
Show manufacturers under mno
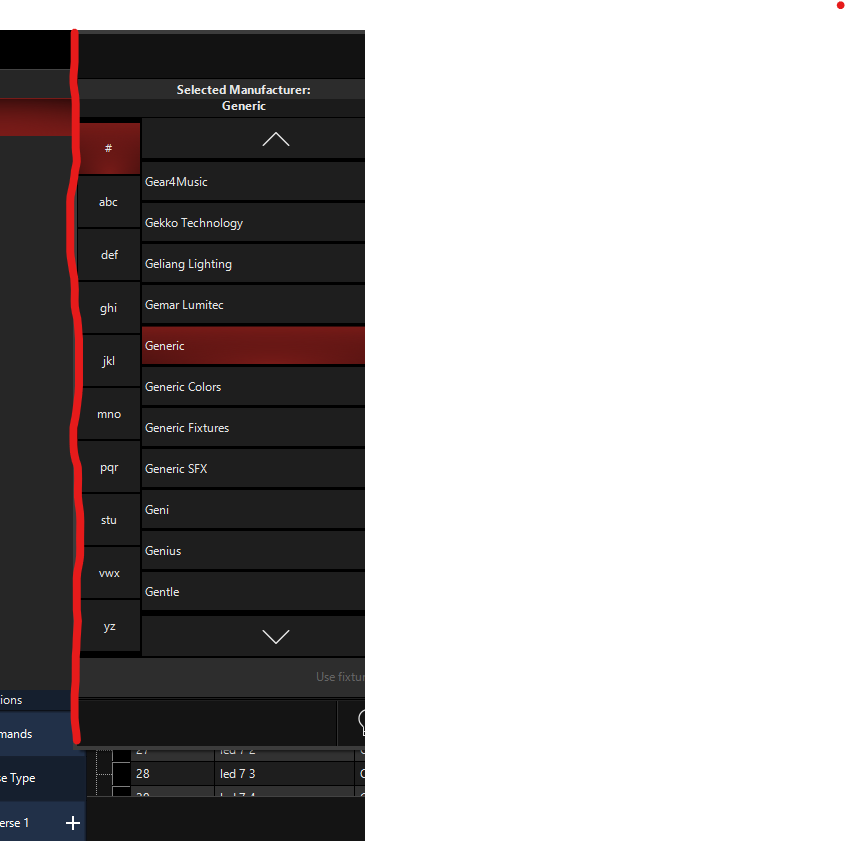(x=109, y=414)
